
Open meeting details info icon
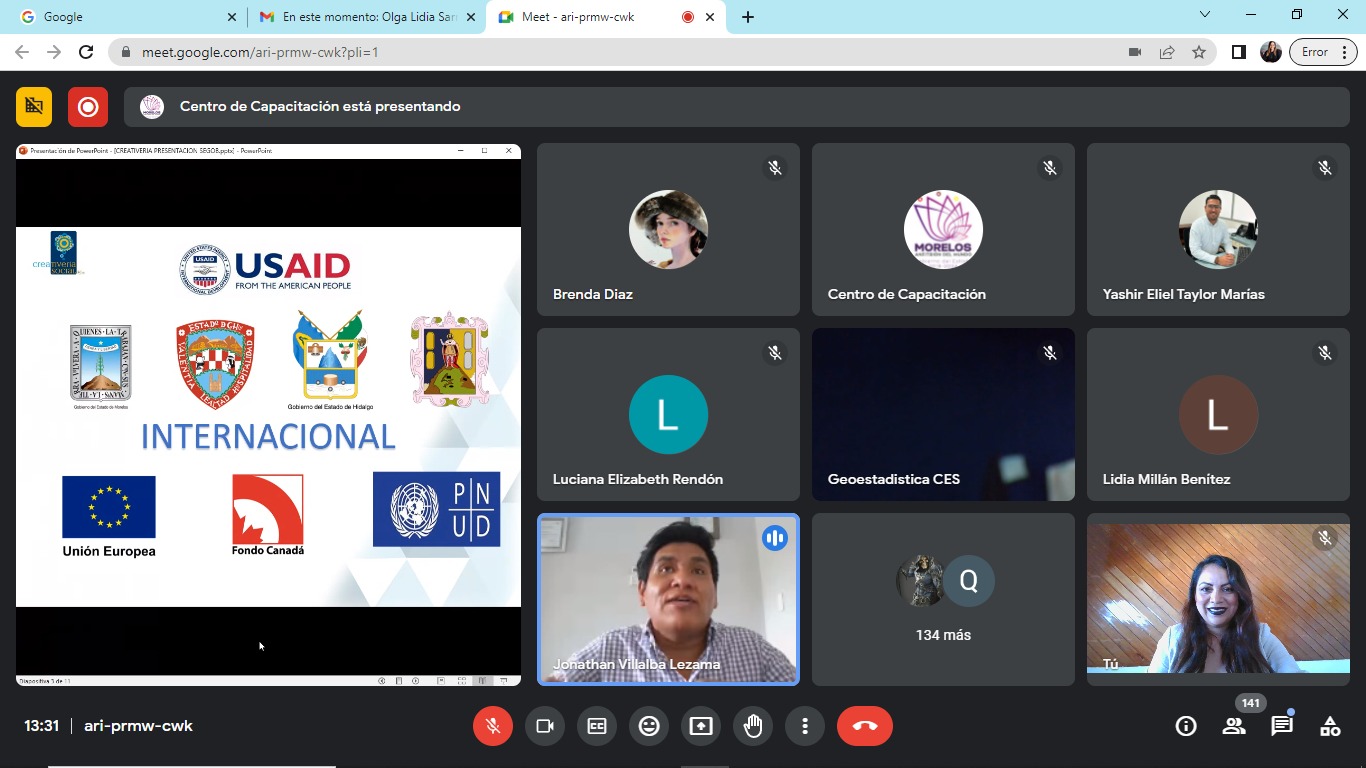1186,726
